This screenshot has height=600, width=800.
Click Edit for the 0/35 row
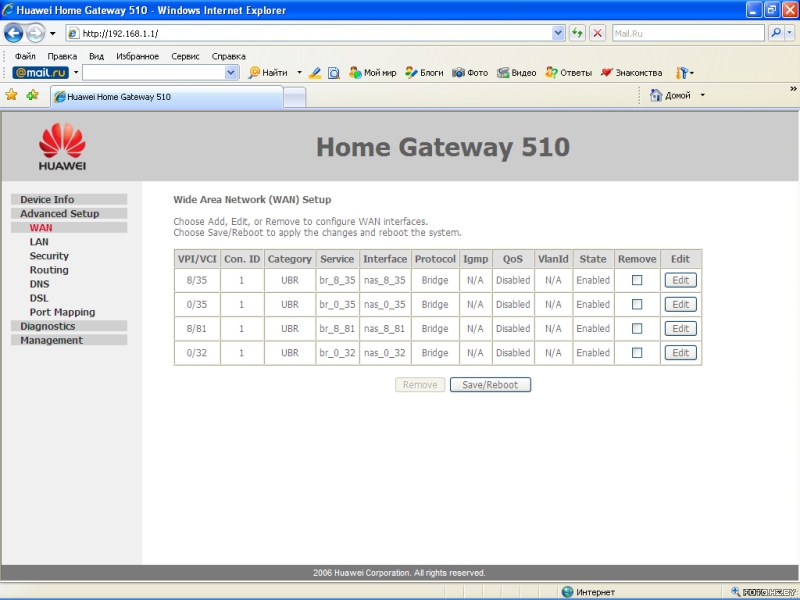point(680,304)
